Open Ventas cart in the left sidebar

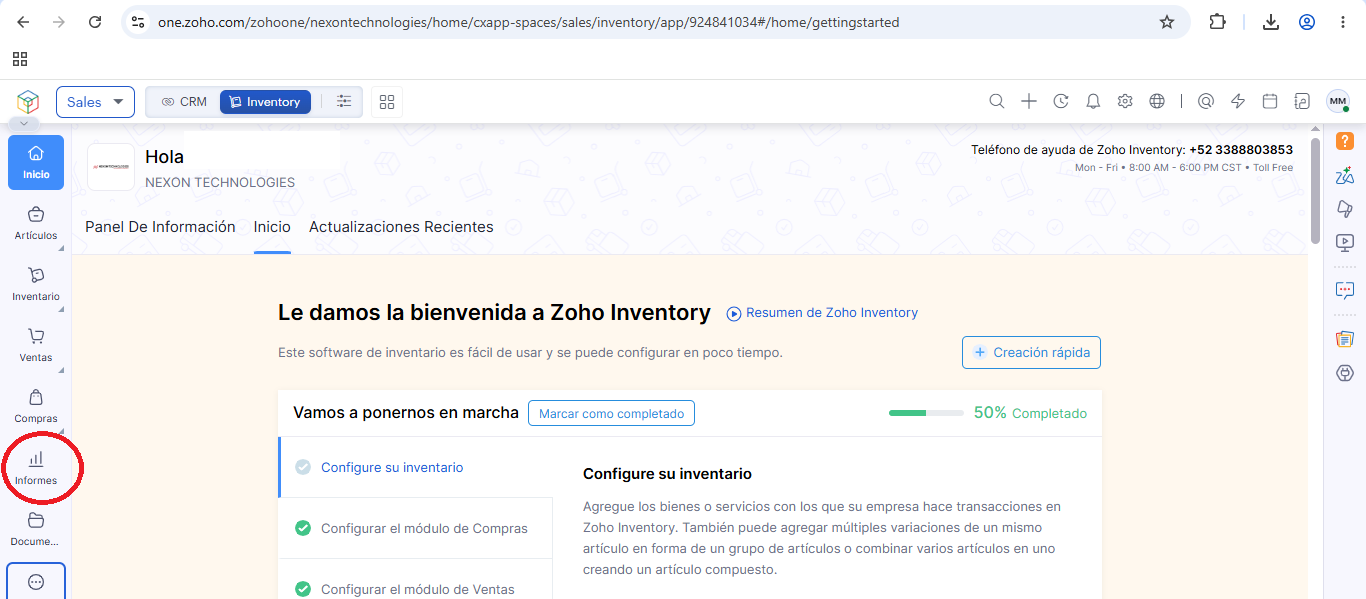tap(36, 345)
